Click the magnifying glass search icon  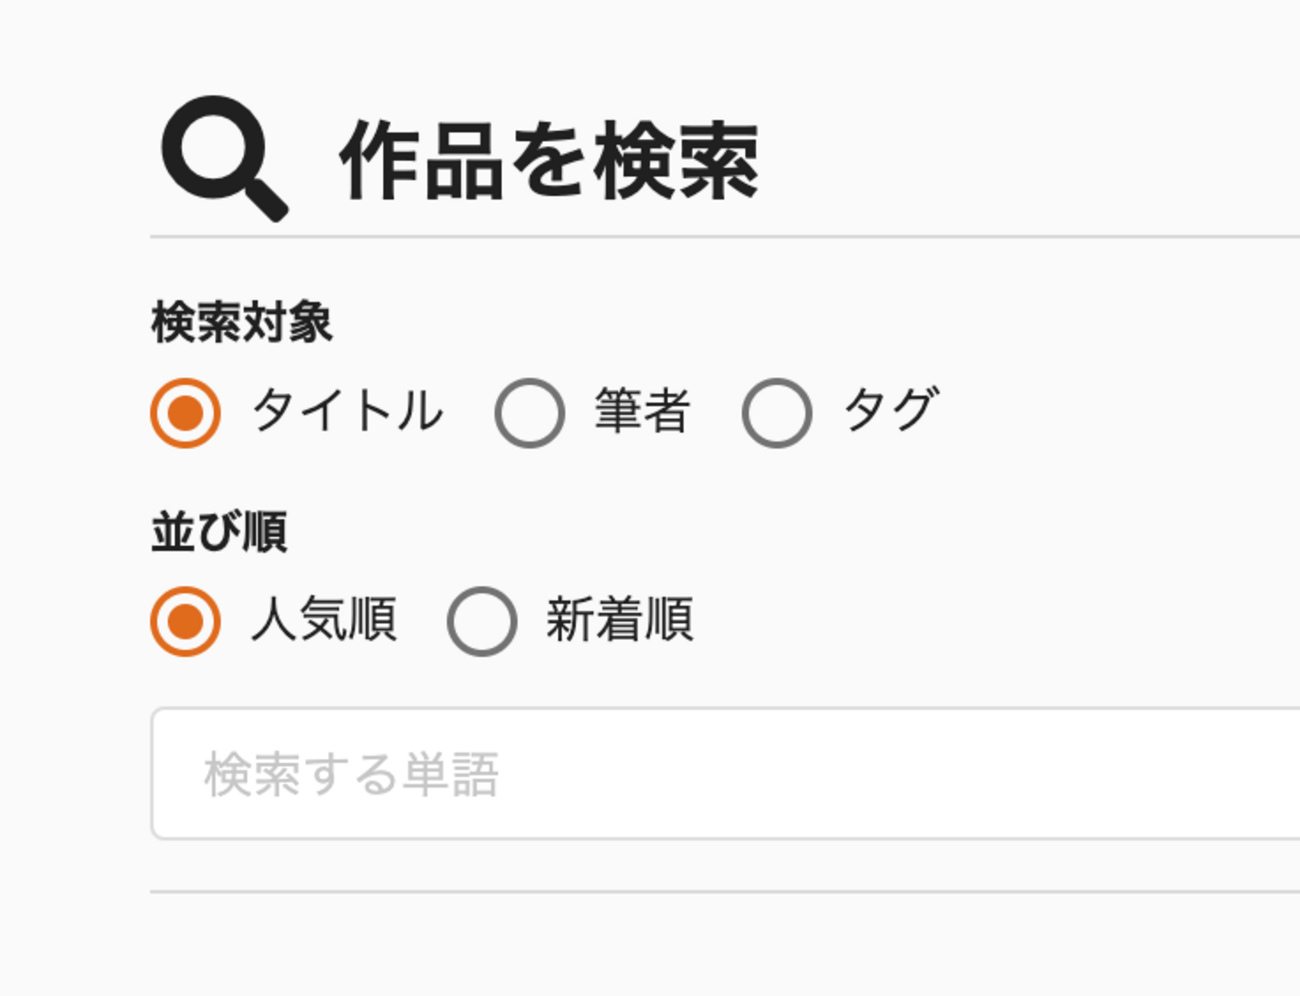225,158
